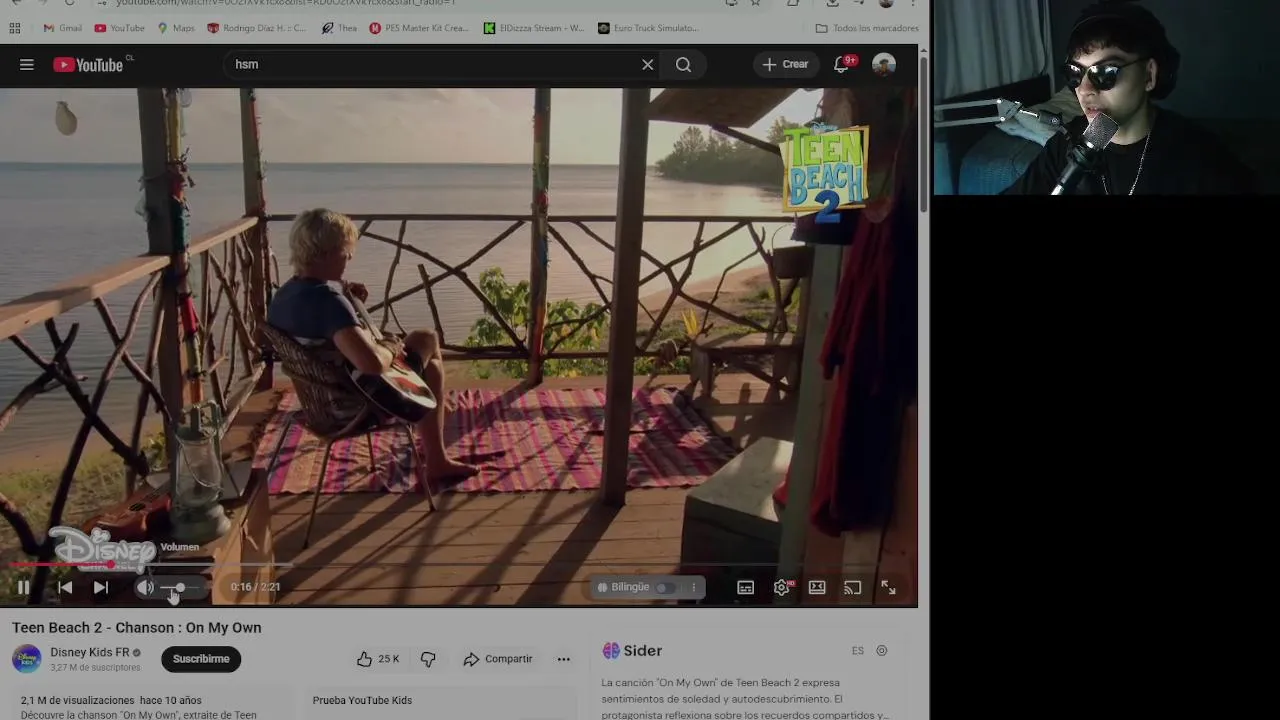Open the ElDizzza Stream bookmark
The image size is (1280, 720).
[534, 28]
